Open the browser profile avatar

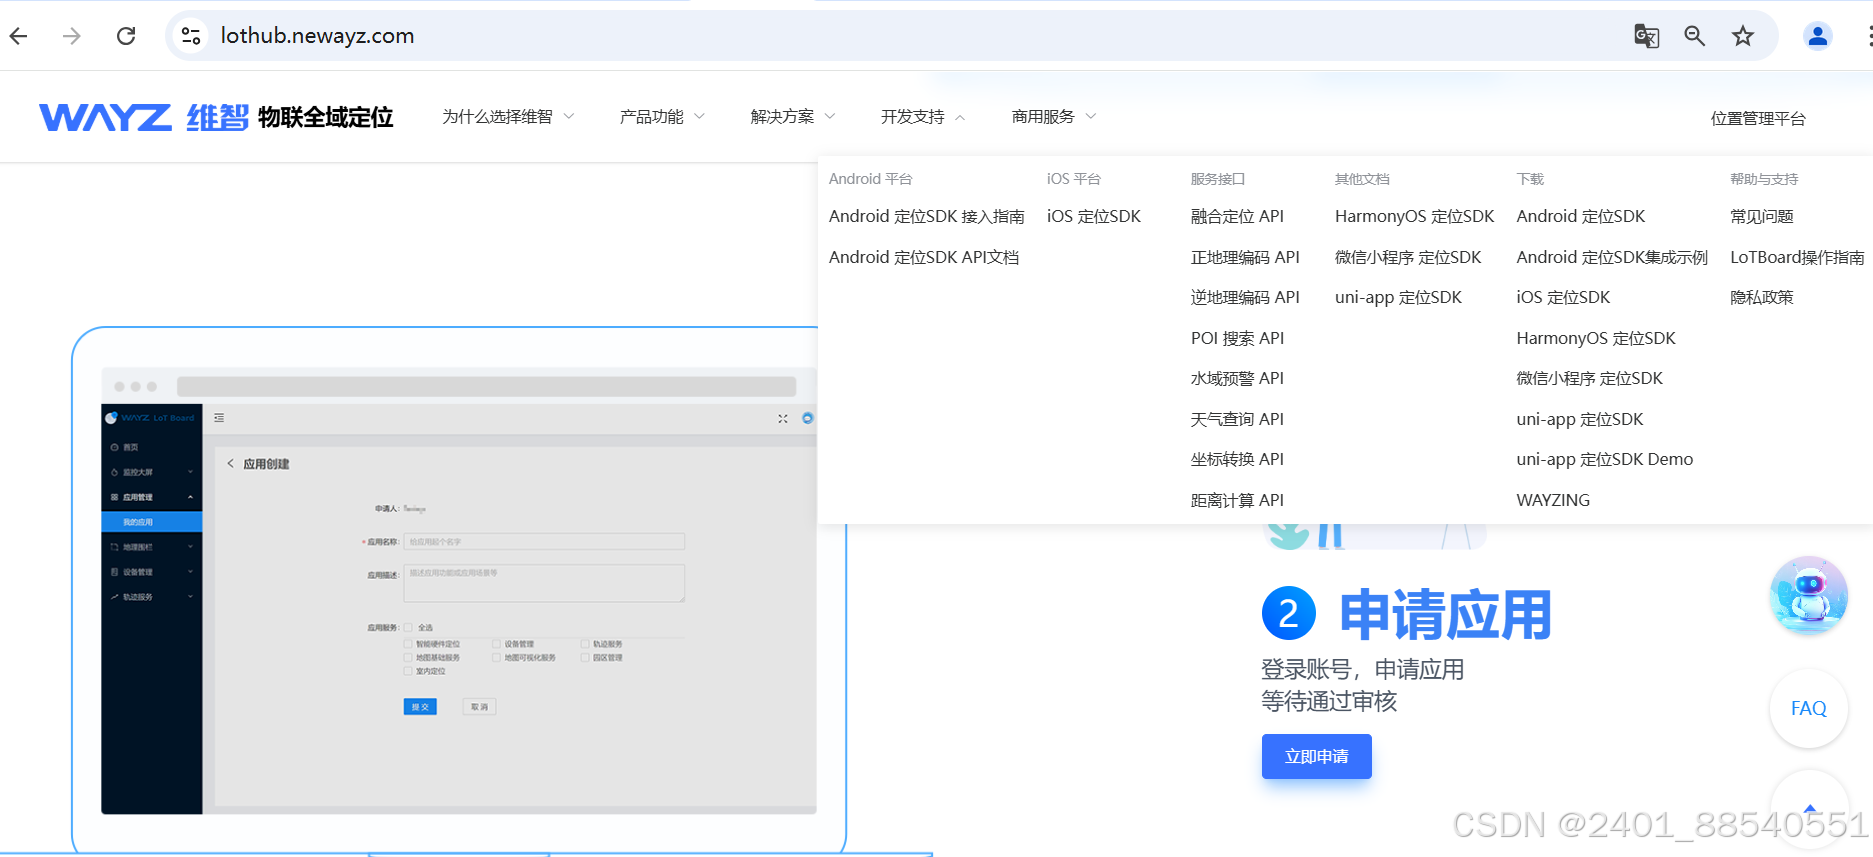(1818, 36)
